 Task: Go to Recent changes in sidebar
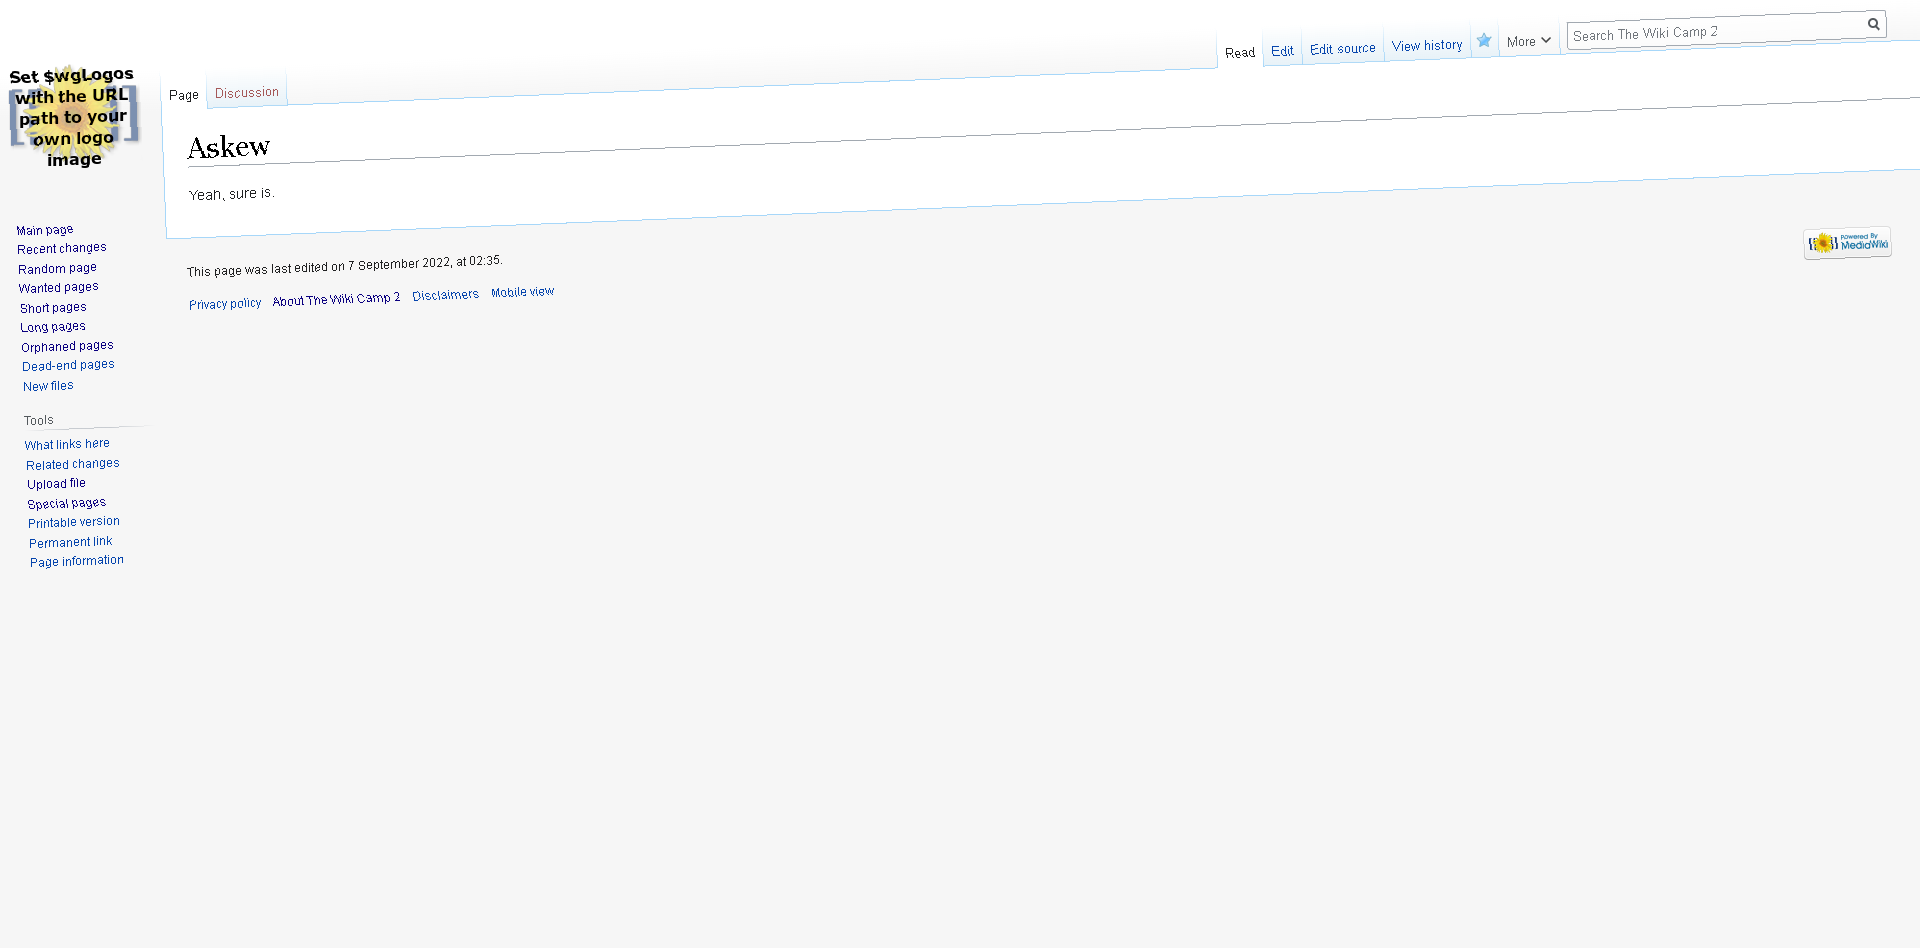62,248
